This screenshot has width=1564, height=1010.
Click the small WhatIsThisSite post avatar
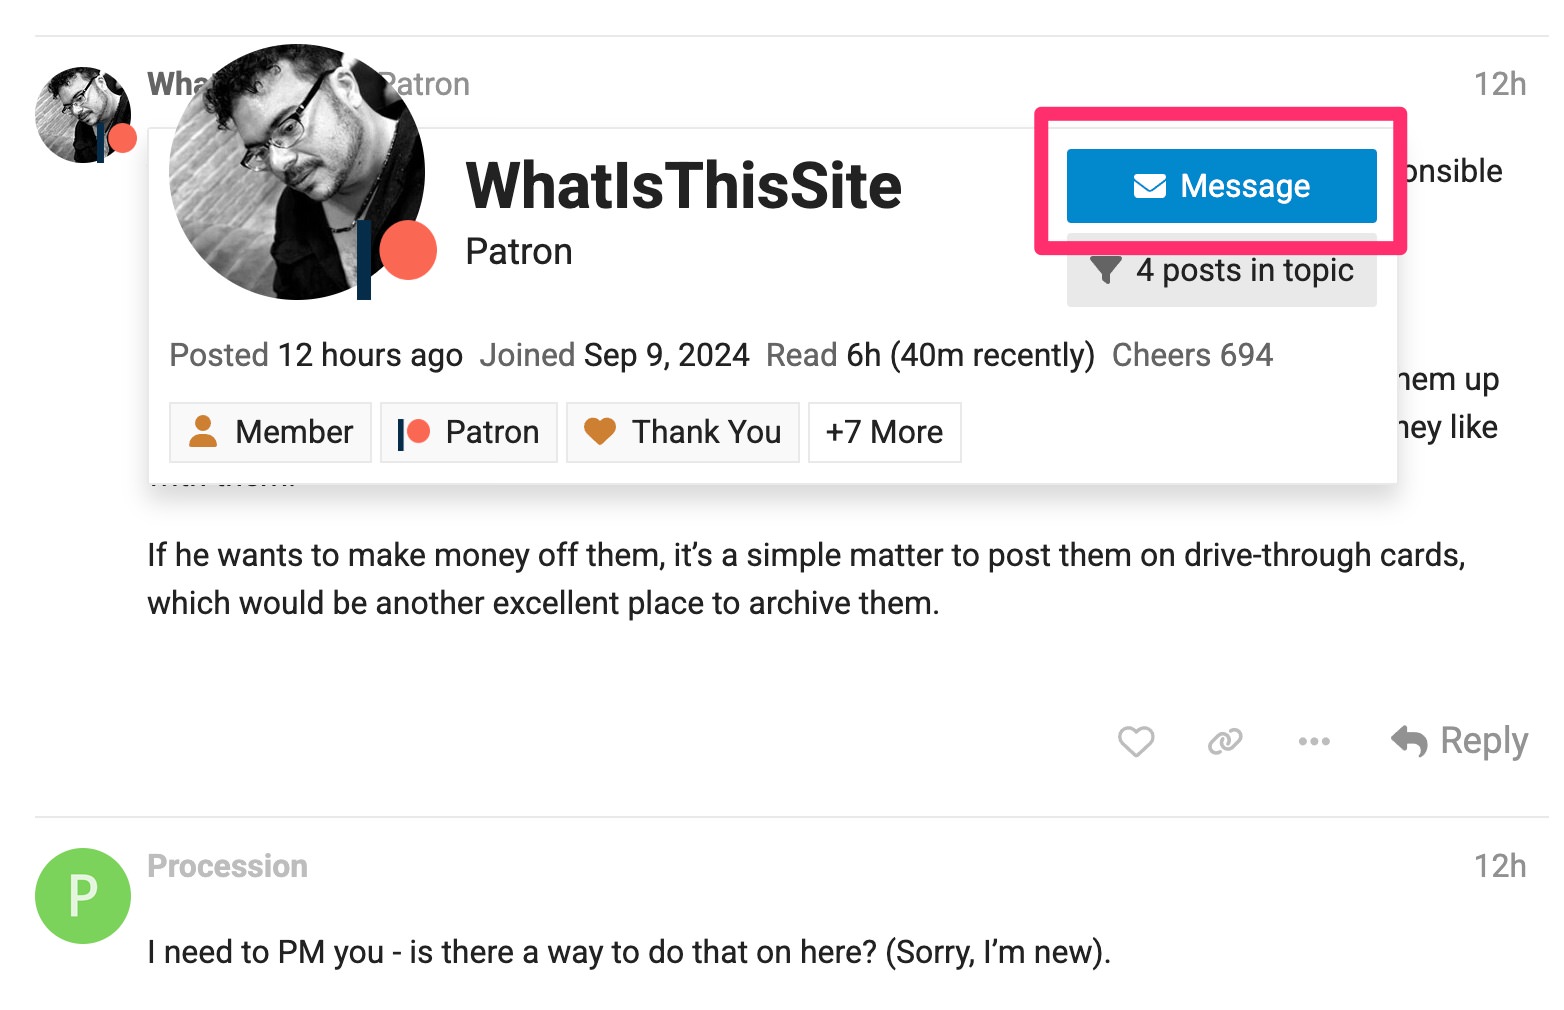[x=80, y=113]
